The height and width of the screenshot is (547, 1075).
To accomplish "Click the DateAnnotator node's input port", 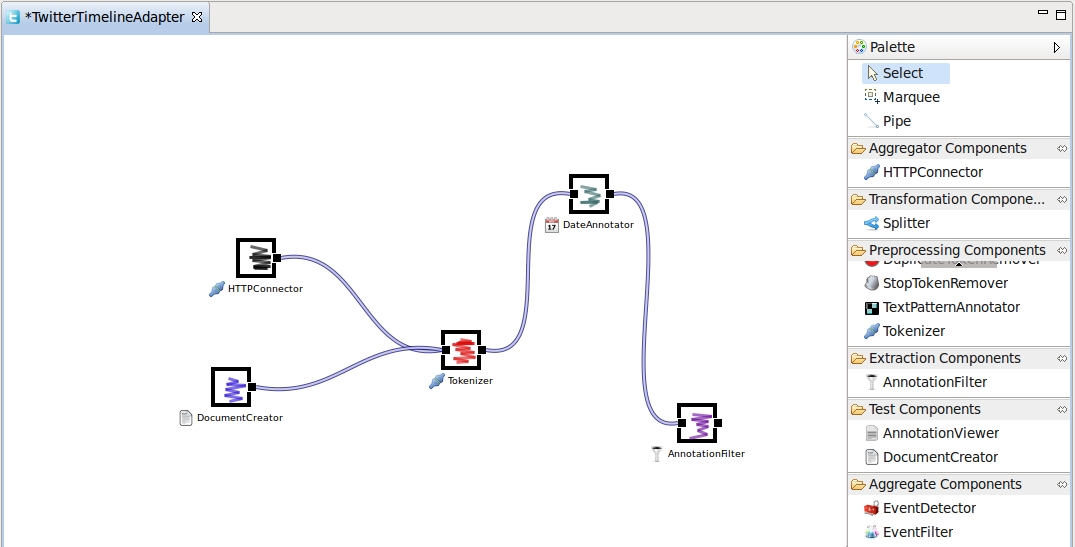I will pyautogui.click(x=574, y=194).
